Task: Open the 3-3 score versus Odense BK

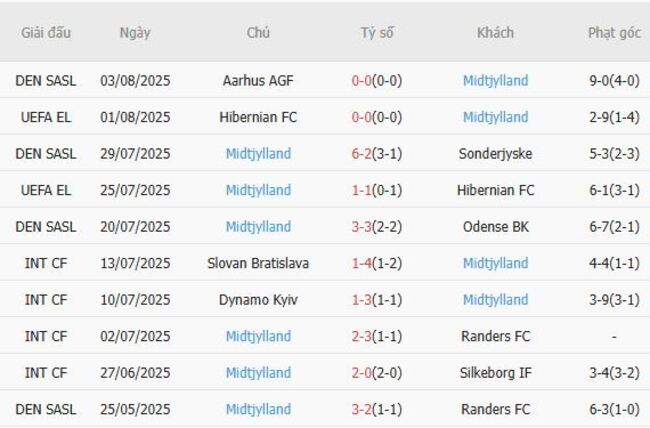Action: pos(362,227)
